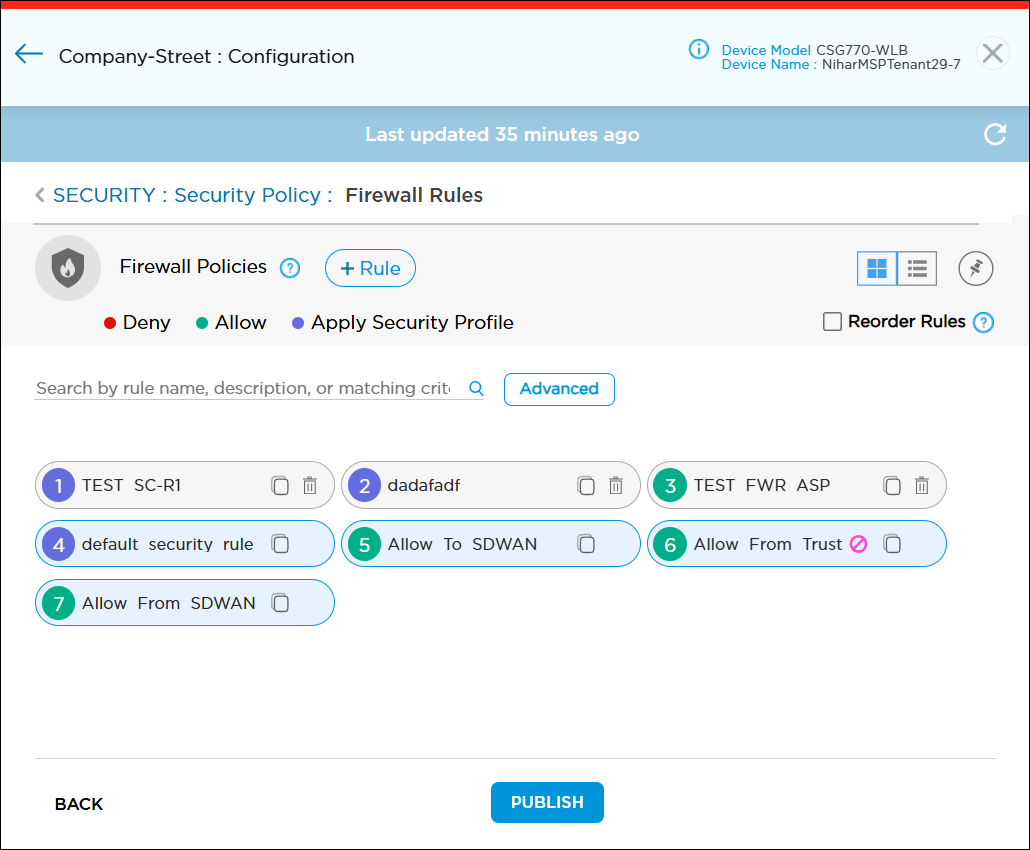This screenshot has width=1030, height=850.
Task: Open Advanced search options
Action: click(x=559, y=389)
